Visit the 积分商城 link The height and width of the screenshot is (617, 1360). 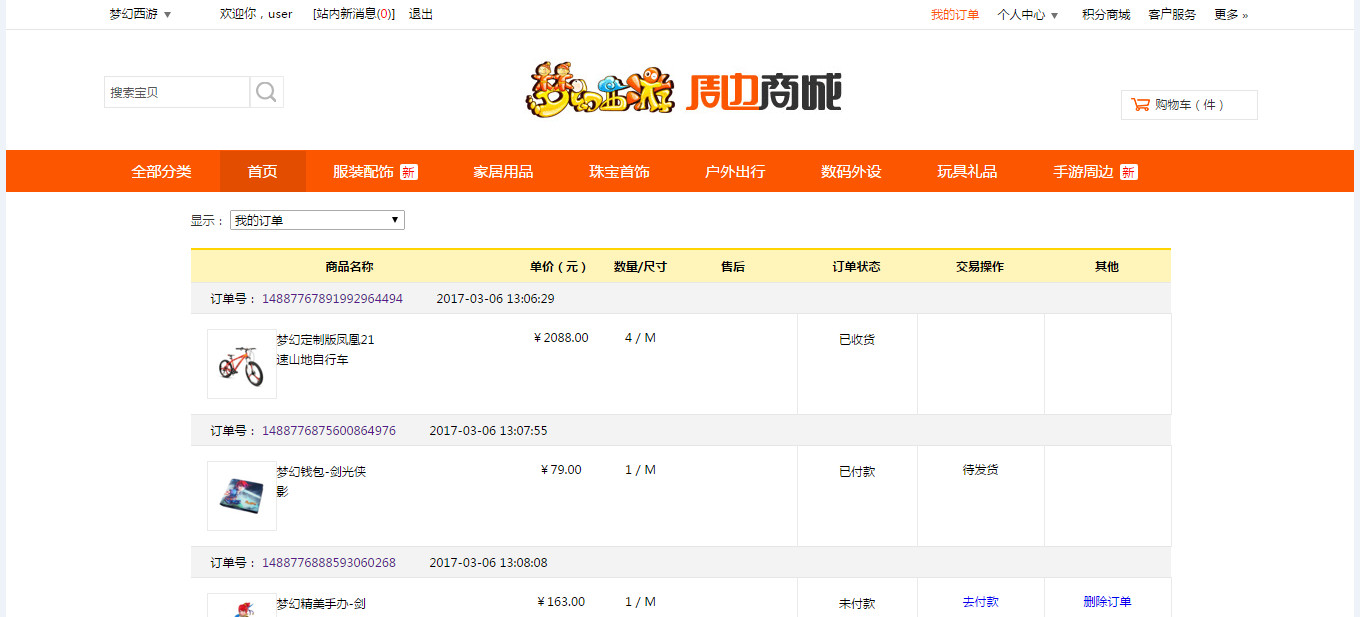click(1106, 15)
